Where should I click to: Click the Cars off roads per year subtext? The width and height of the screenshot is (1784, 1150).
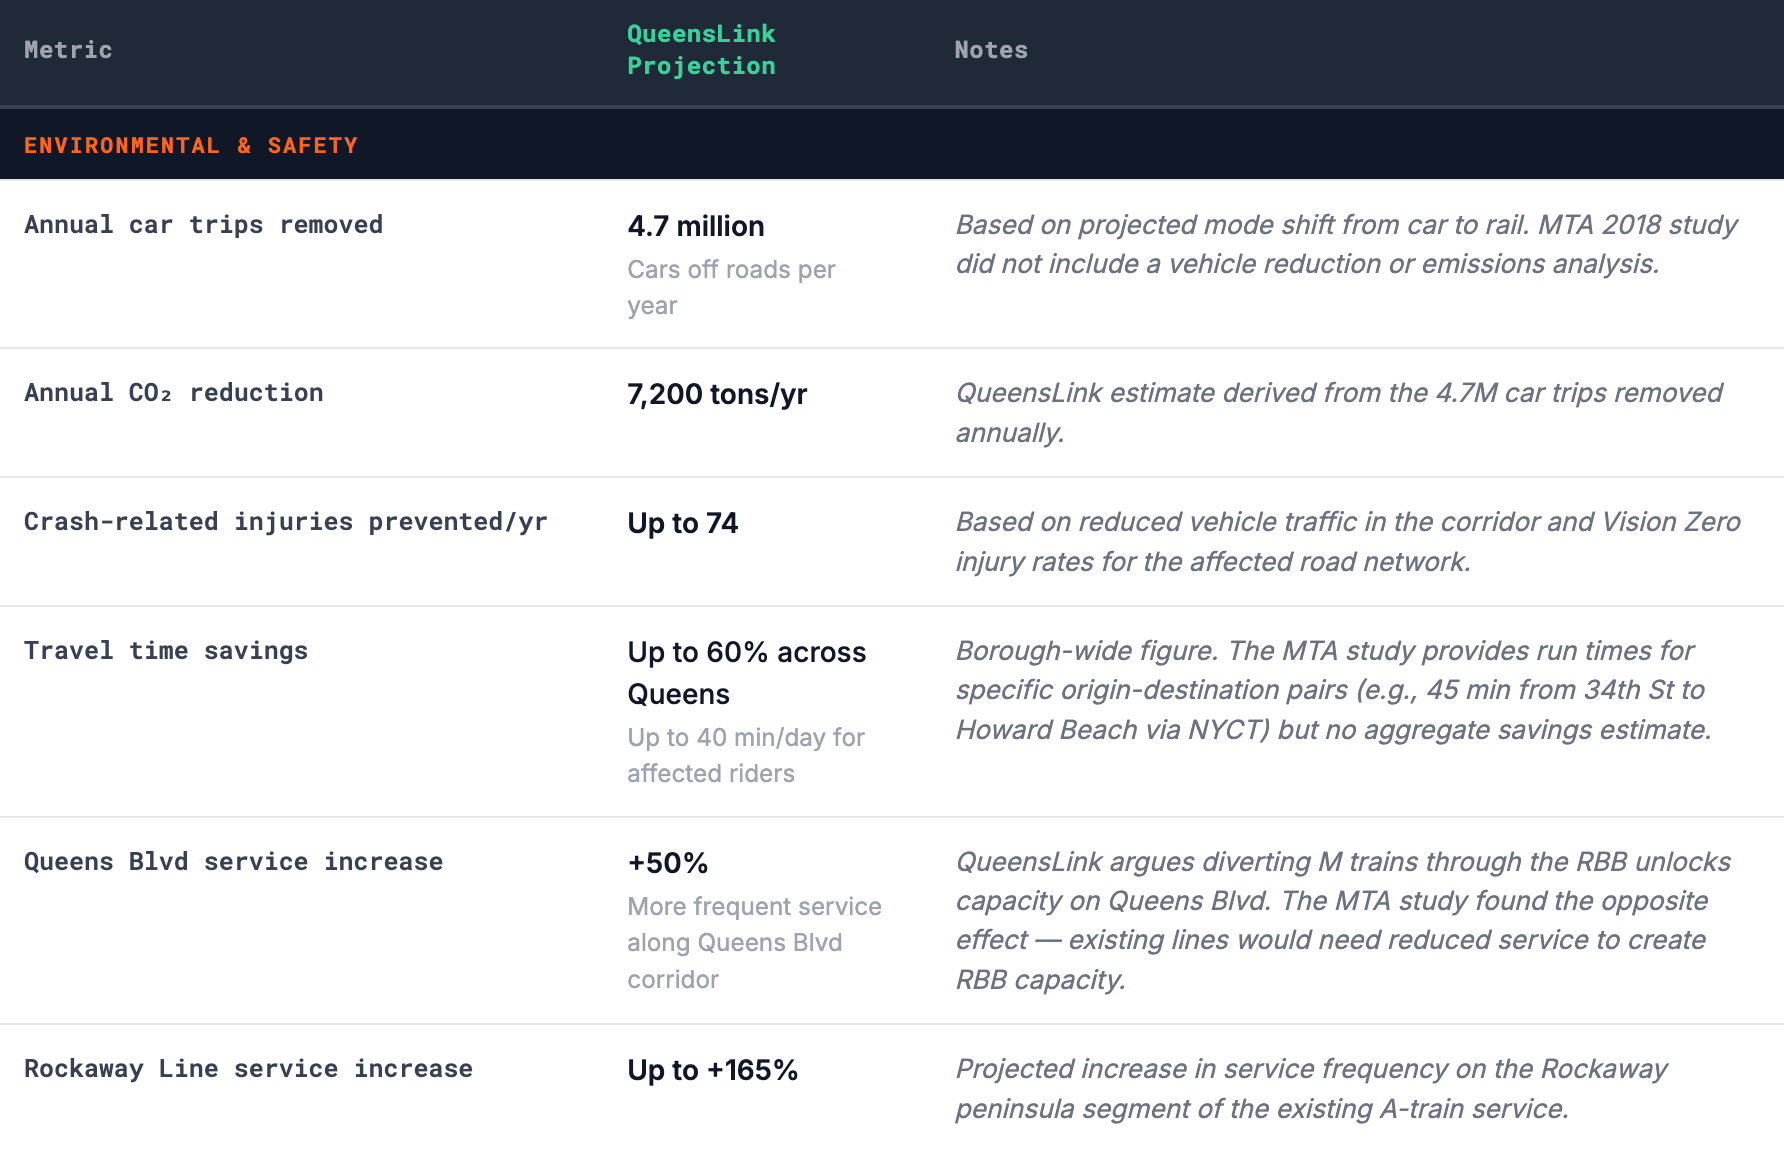click(x=731, y=287)
